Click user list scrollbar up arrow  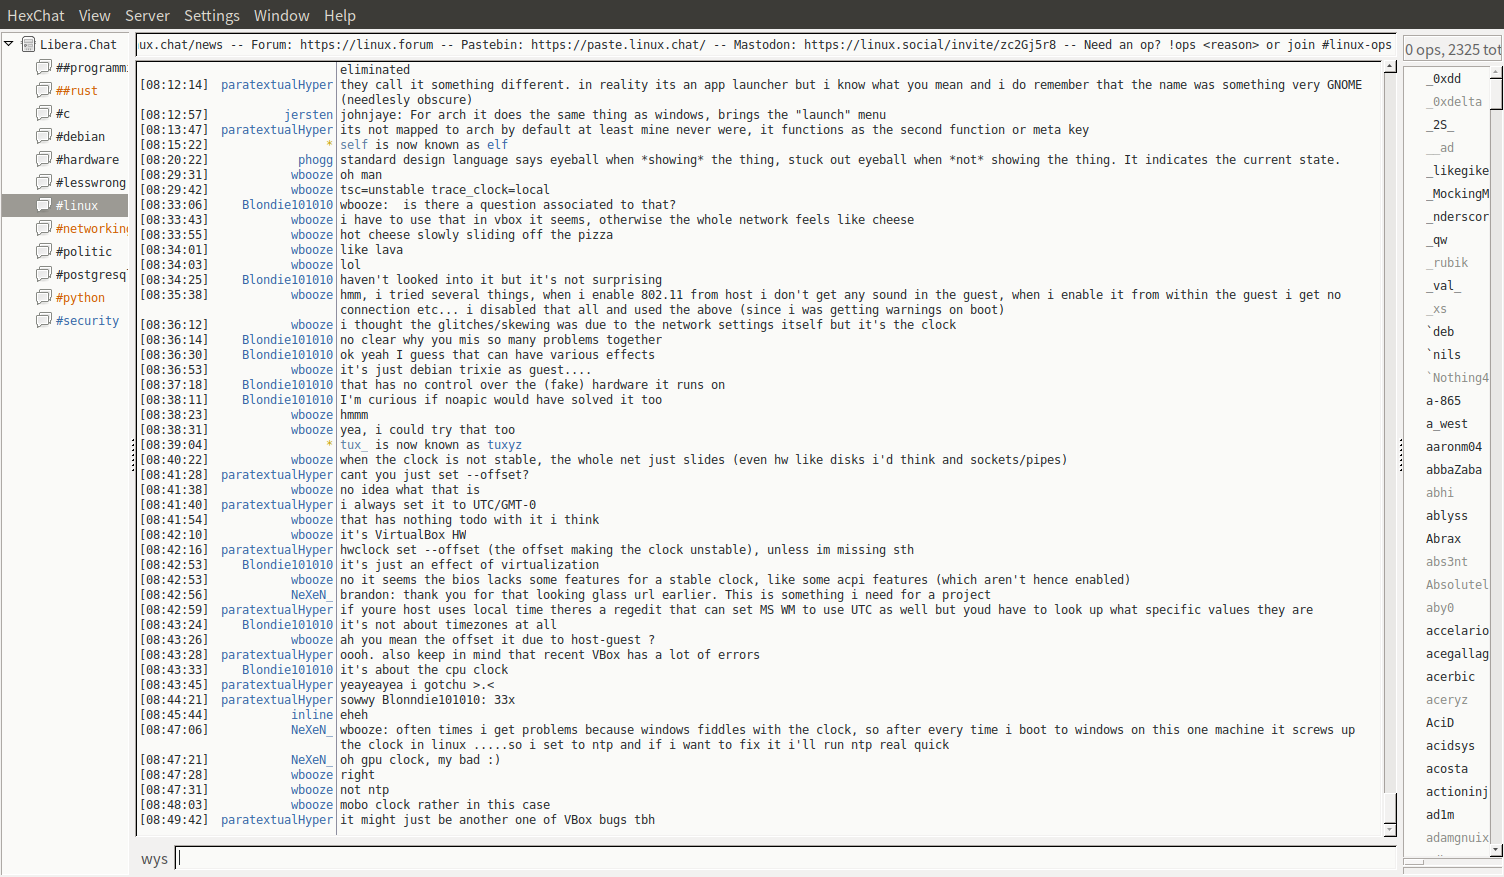(1497, 73)
